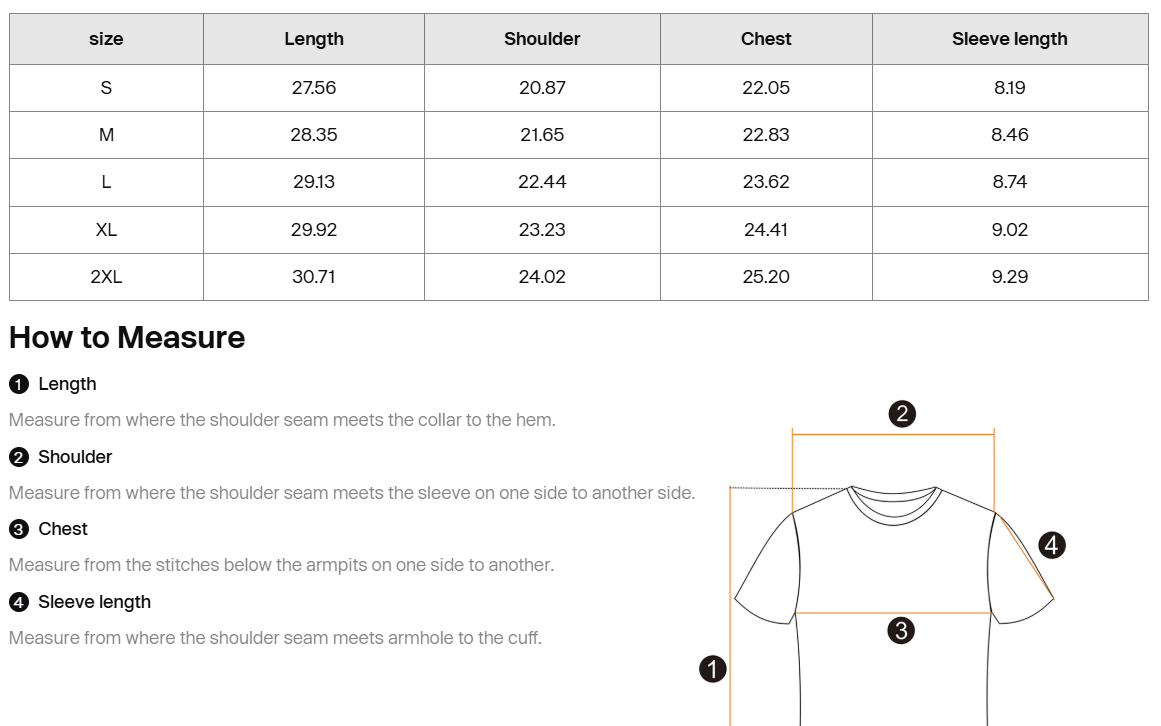The width and height of the screenshot is (1161, 726).
Task: Click the 27.56 length value for size S
Action: pos(314,88)
